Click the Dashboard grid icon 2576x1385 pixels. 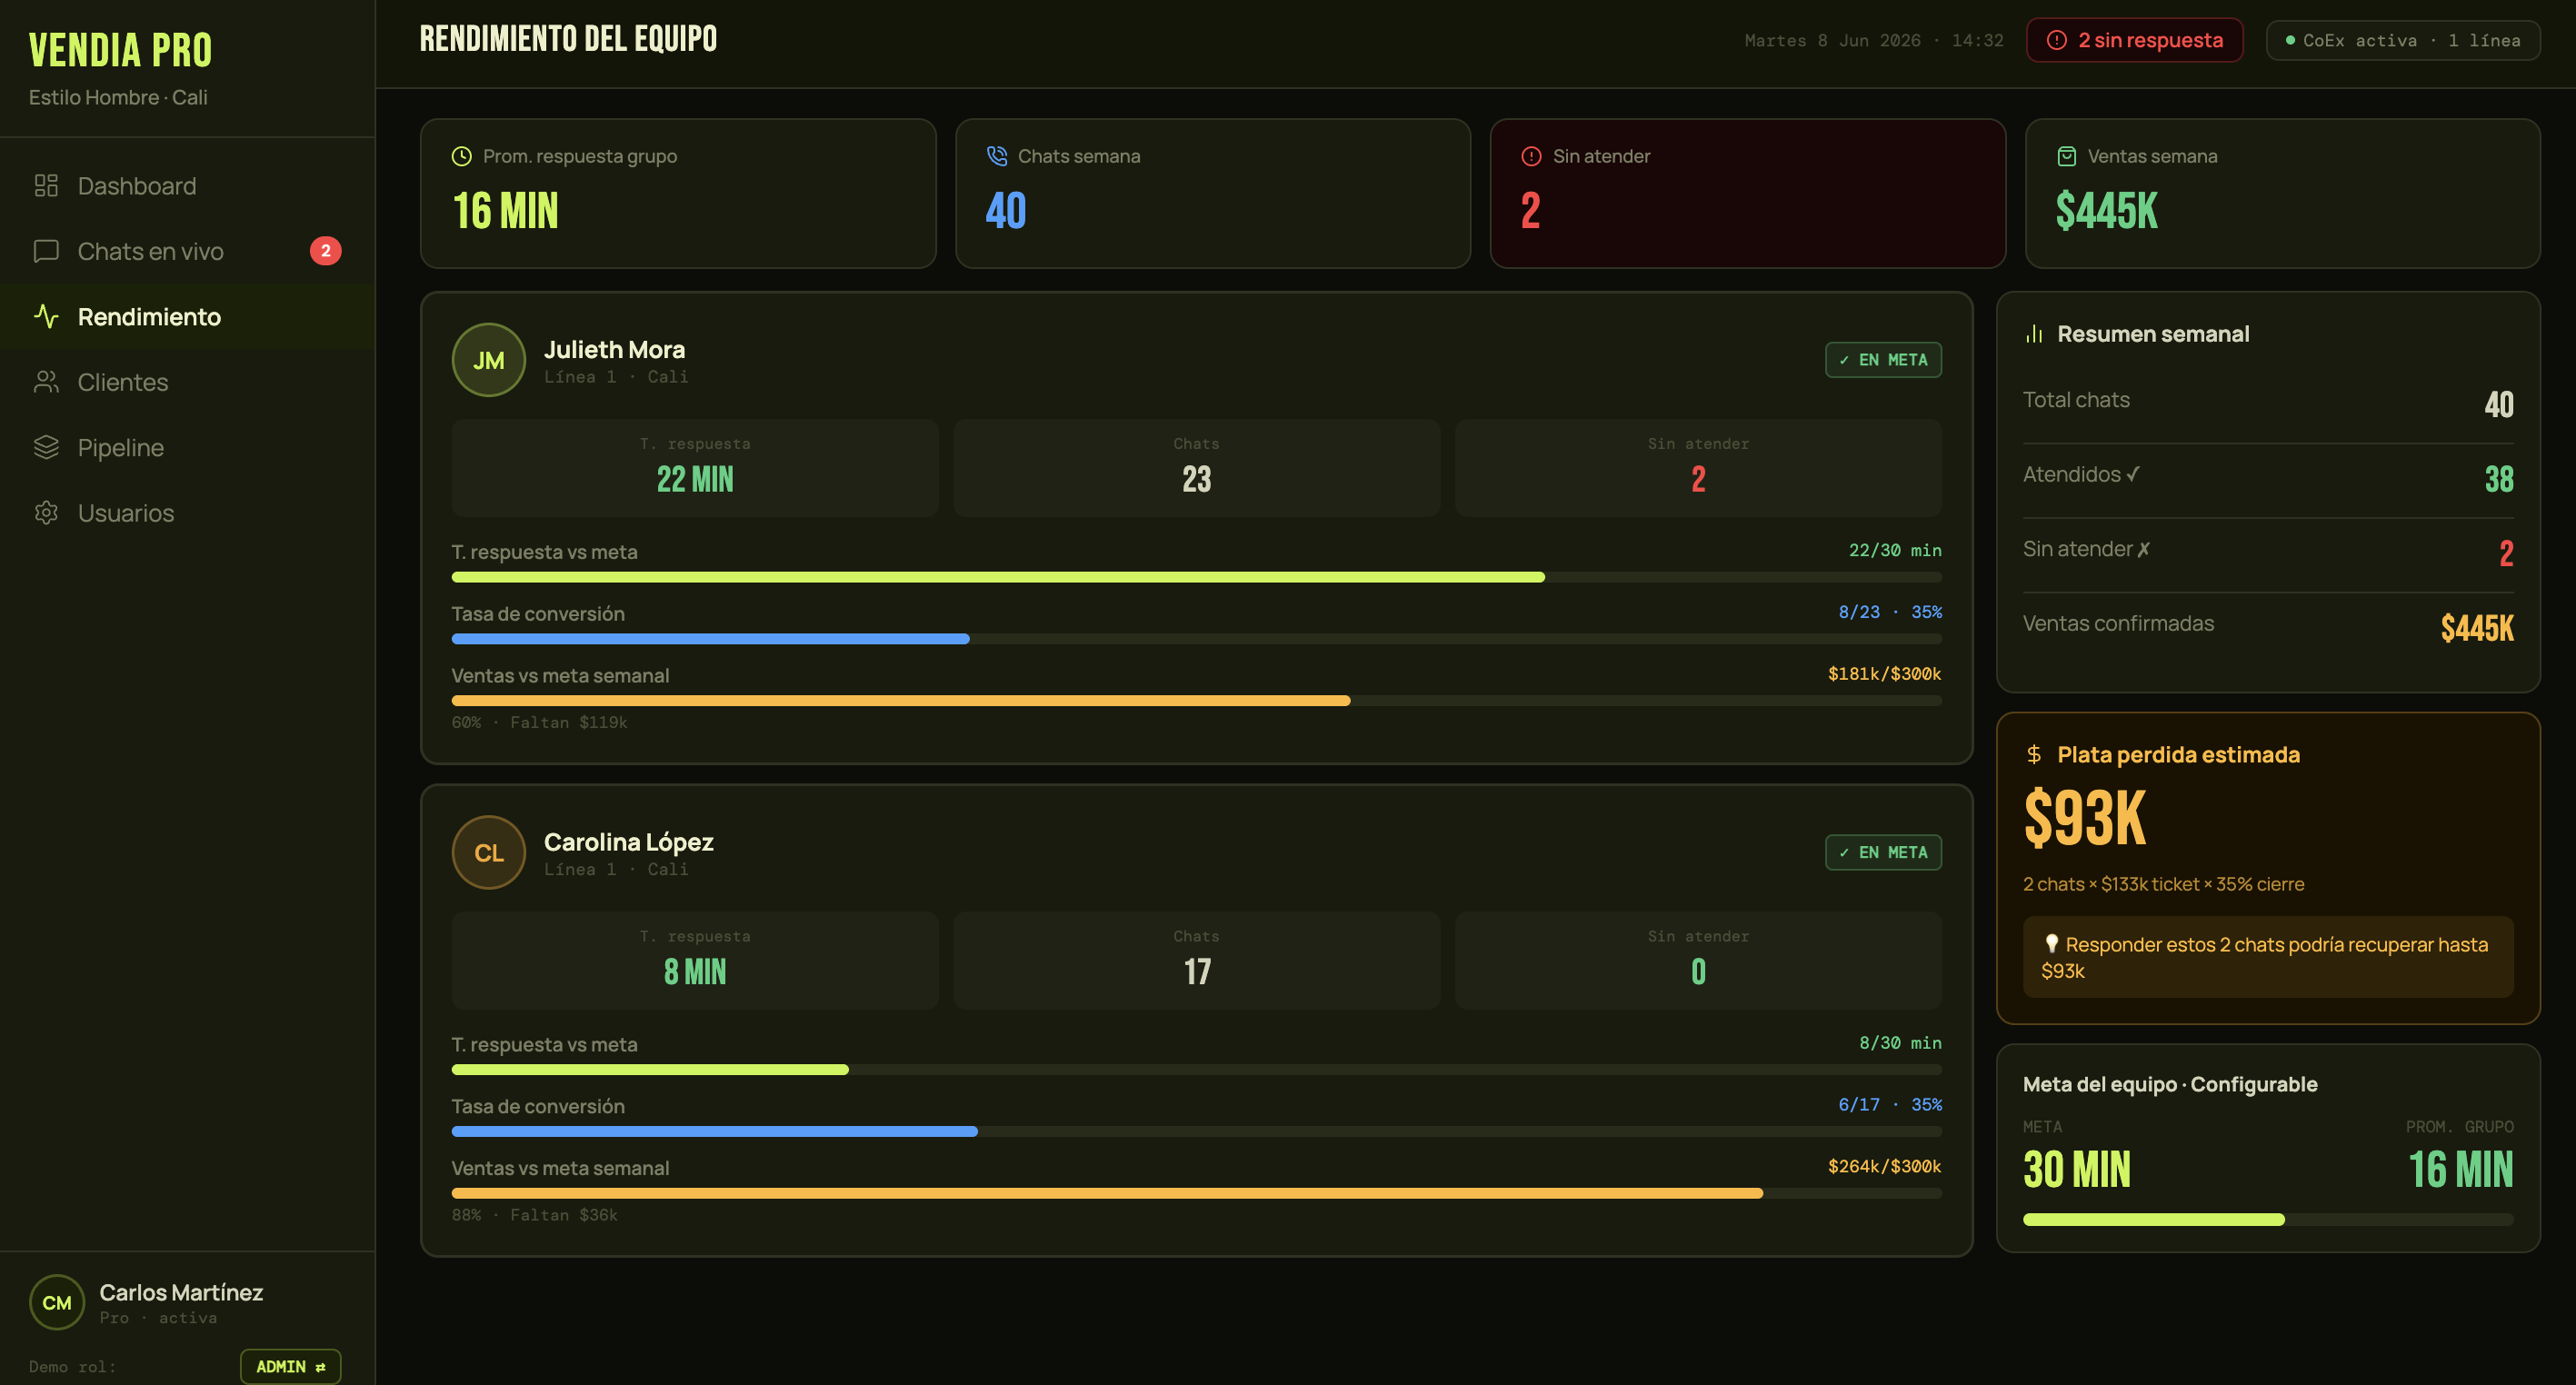click(46, 186)
